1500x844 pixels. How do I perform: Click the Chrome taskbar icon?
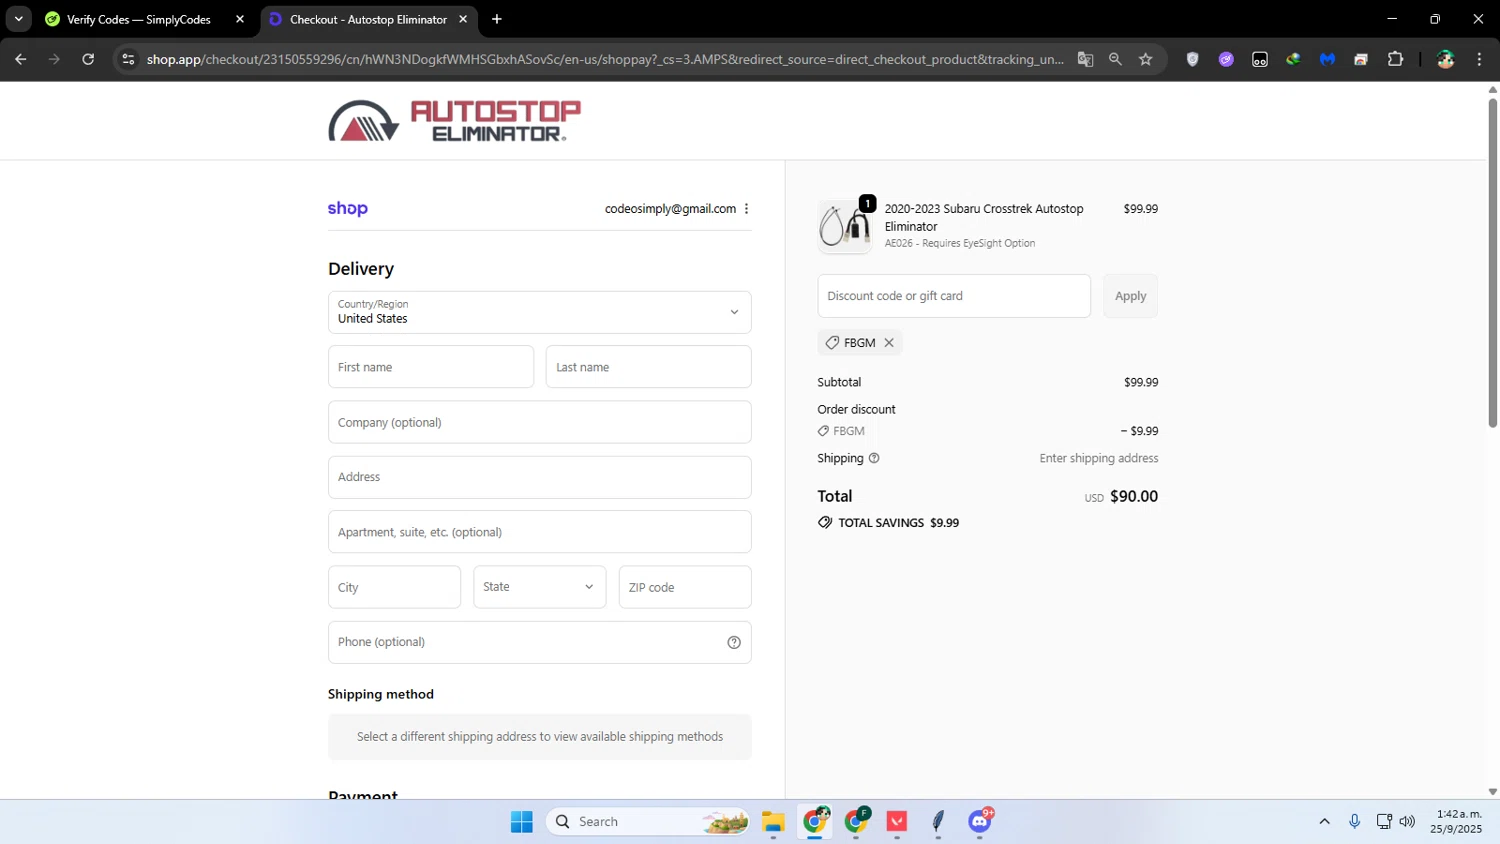point(815,822)
